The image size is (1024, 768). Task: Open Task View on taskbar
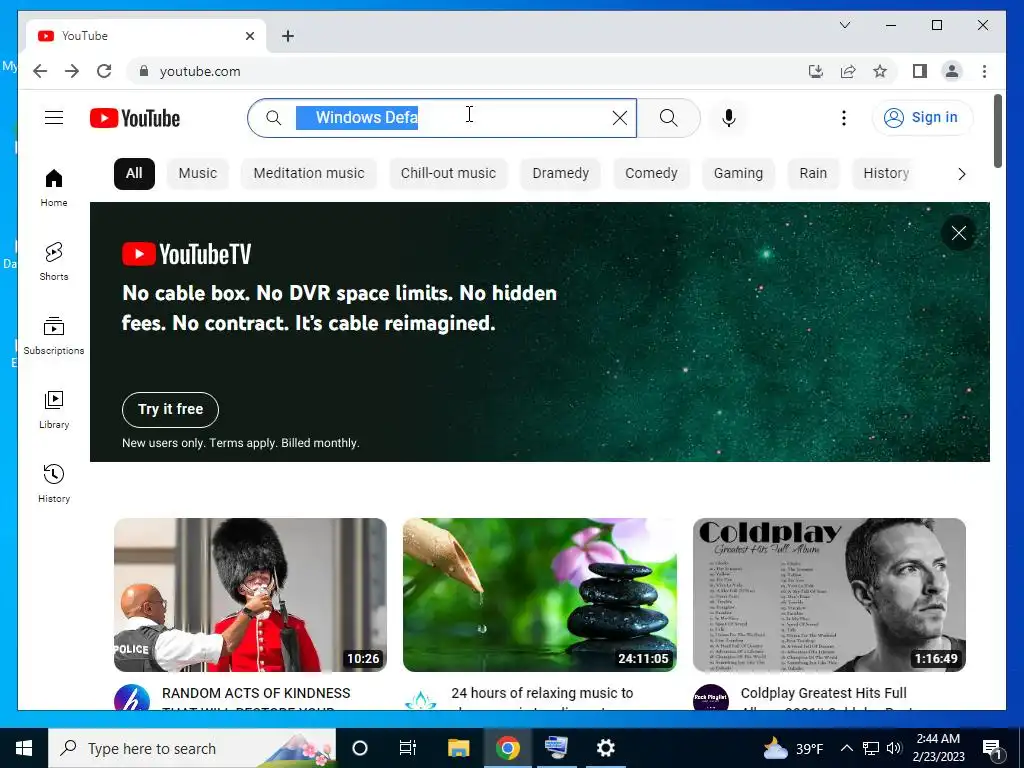click(408, 748)
